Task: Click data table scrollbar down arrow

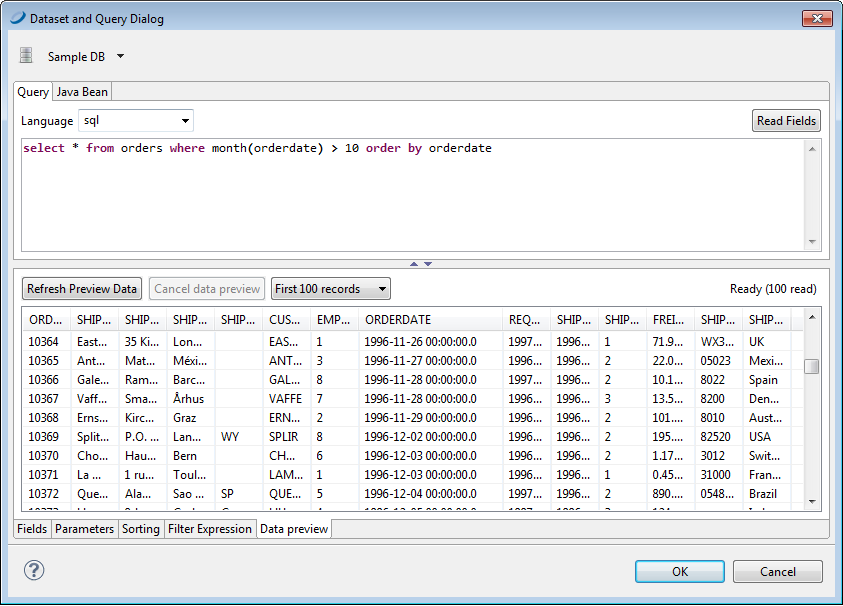Action: point(812,501)
